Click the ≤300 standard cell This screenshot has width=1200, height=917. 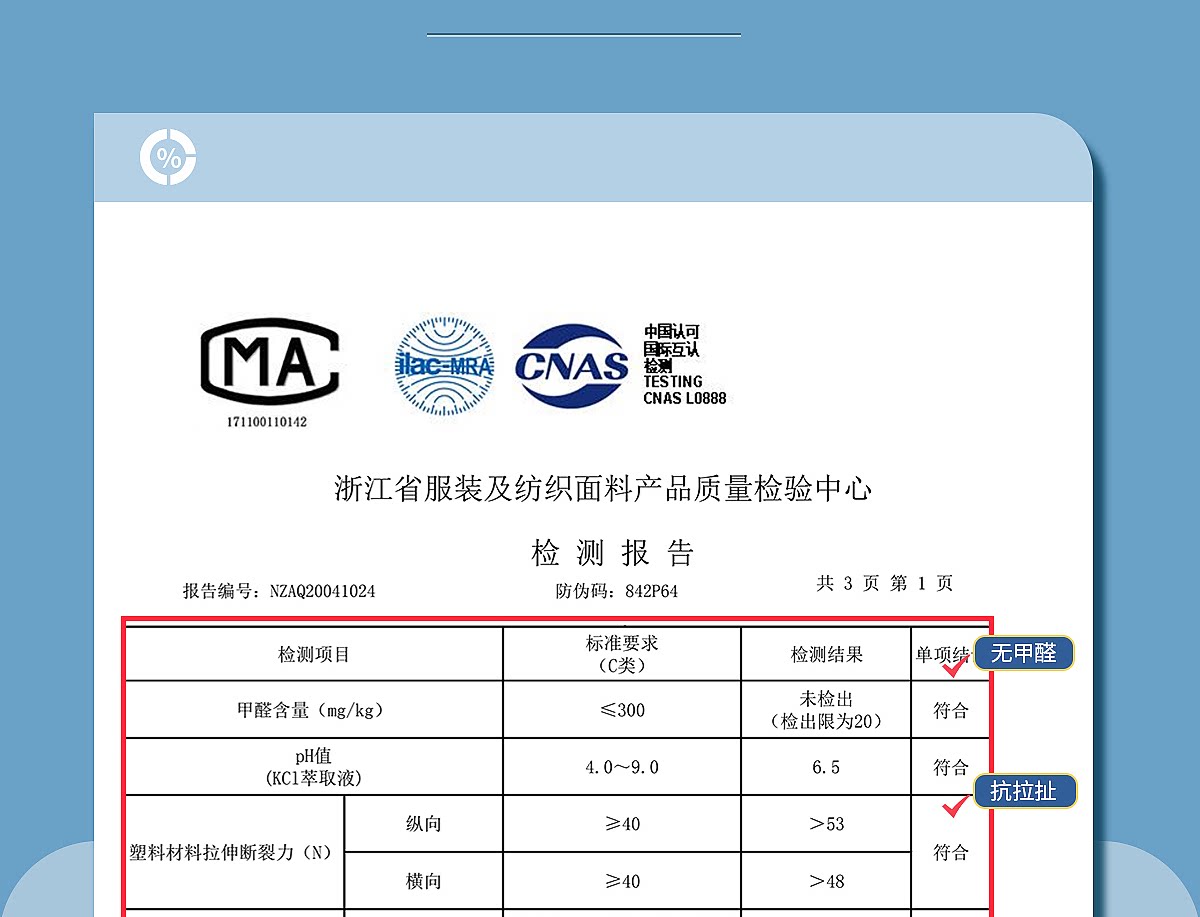pos(622,711)
